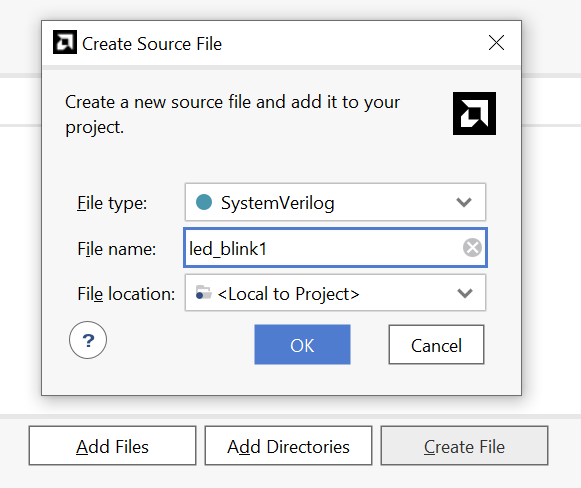Screen dimensions: 581x488
Task: Open help with the question mark button
Action: [88, 340]
